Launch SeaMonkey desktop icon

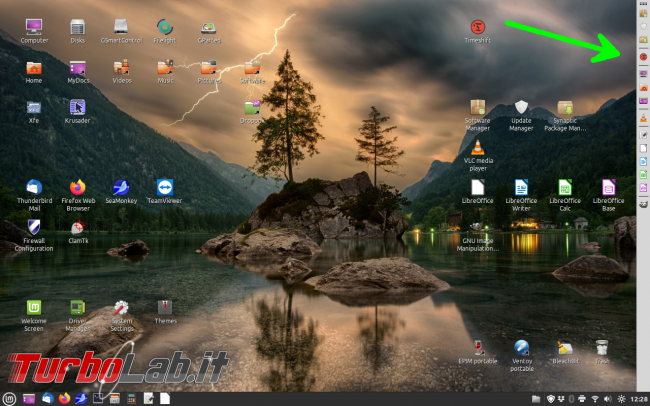pos(121,187)
